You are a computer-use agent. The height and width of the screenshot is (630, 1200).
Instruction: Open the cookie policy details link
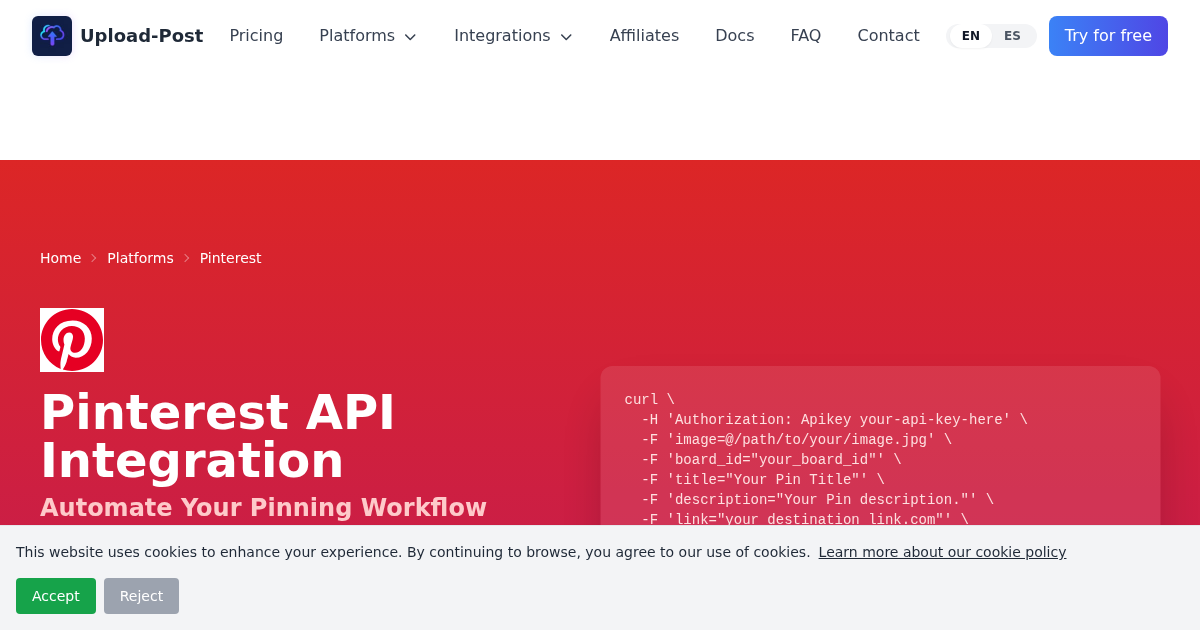coord(942,552)
